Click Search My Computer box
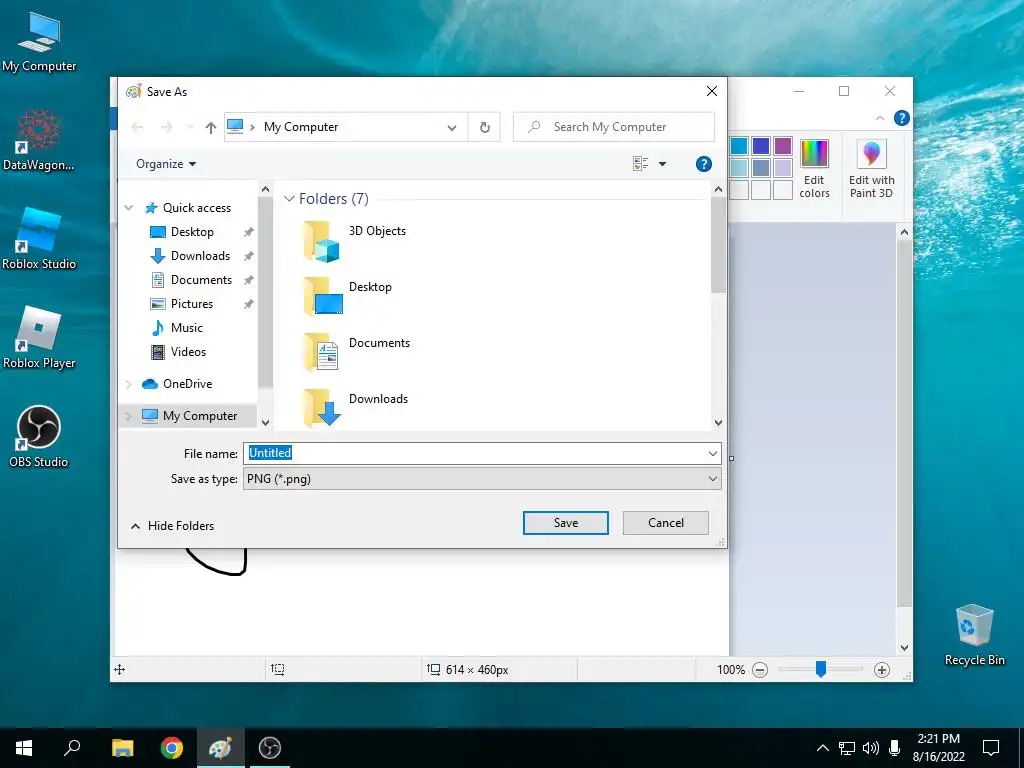Viewport: 1024px width, 768px height. pos(614,127)
